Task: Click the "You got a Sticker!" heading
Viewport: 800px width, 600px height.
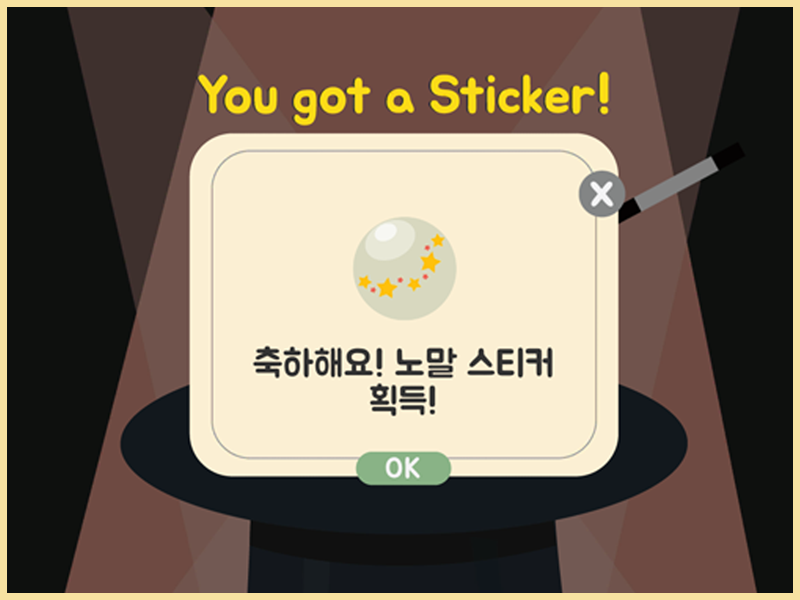Action: [404, 97]
